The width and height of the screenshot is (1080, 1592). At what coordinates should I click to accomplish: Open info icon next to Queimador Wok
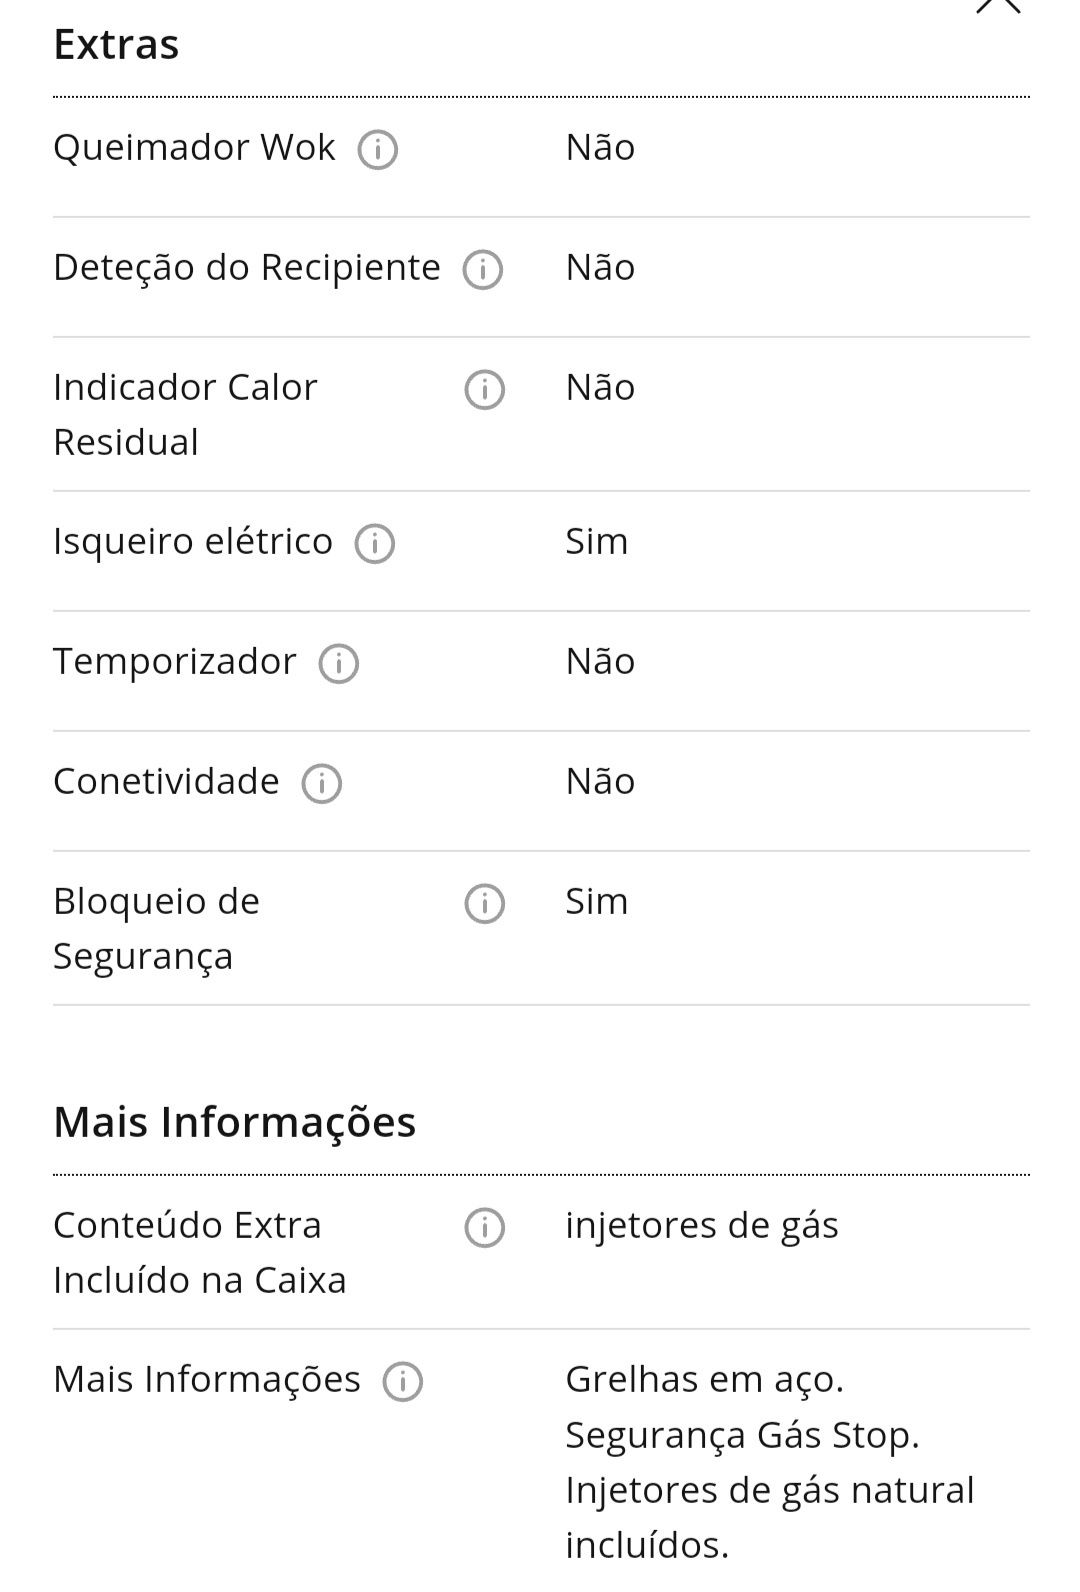click(377, 150)
